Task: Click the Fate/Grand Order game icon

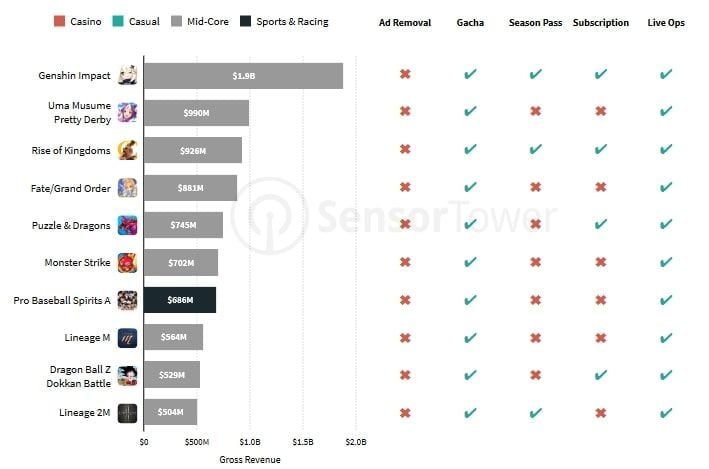Action: [128, 188]
